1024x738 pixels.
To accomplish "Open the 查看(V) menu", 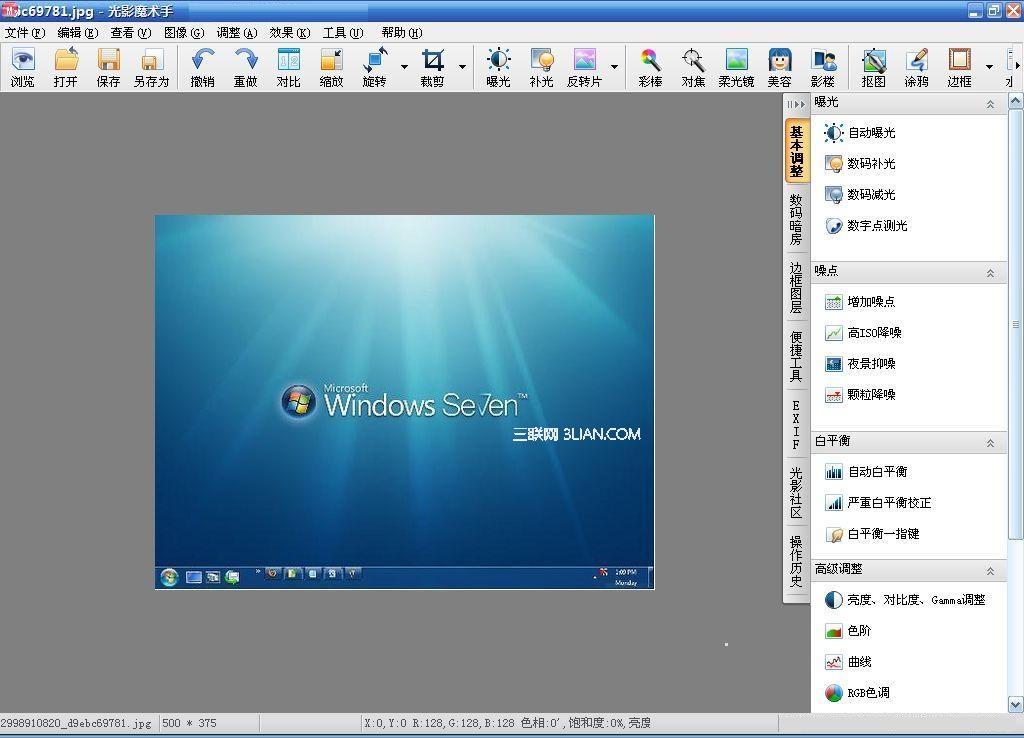I will click(131, 33).
